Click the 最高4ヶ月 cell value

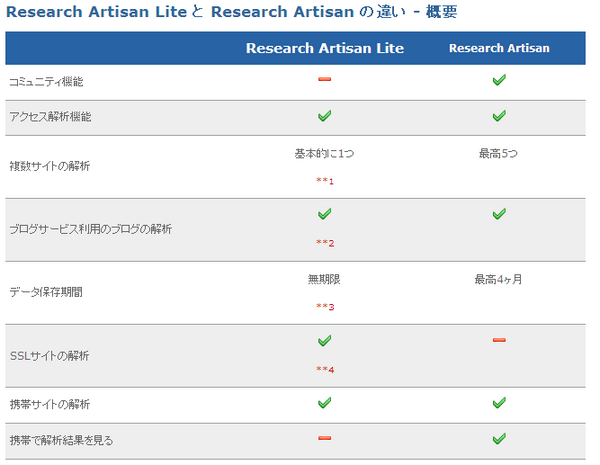(498, 279)
